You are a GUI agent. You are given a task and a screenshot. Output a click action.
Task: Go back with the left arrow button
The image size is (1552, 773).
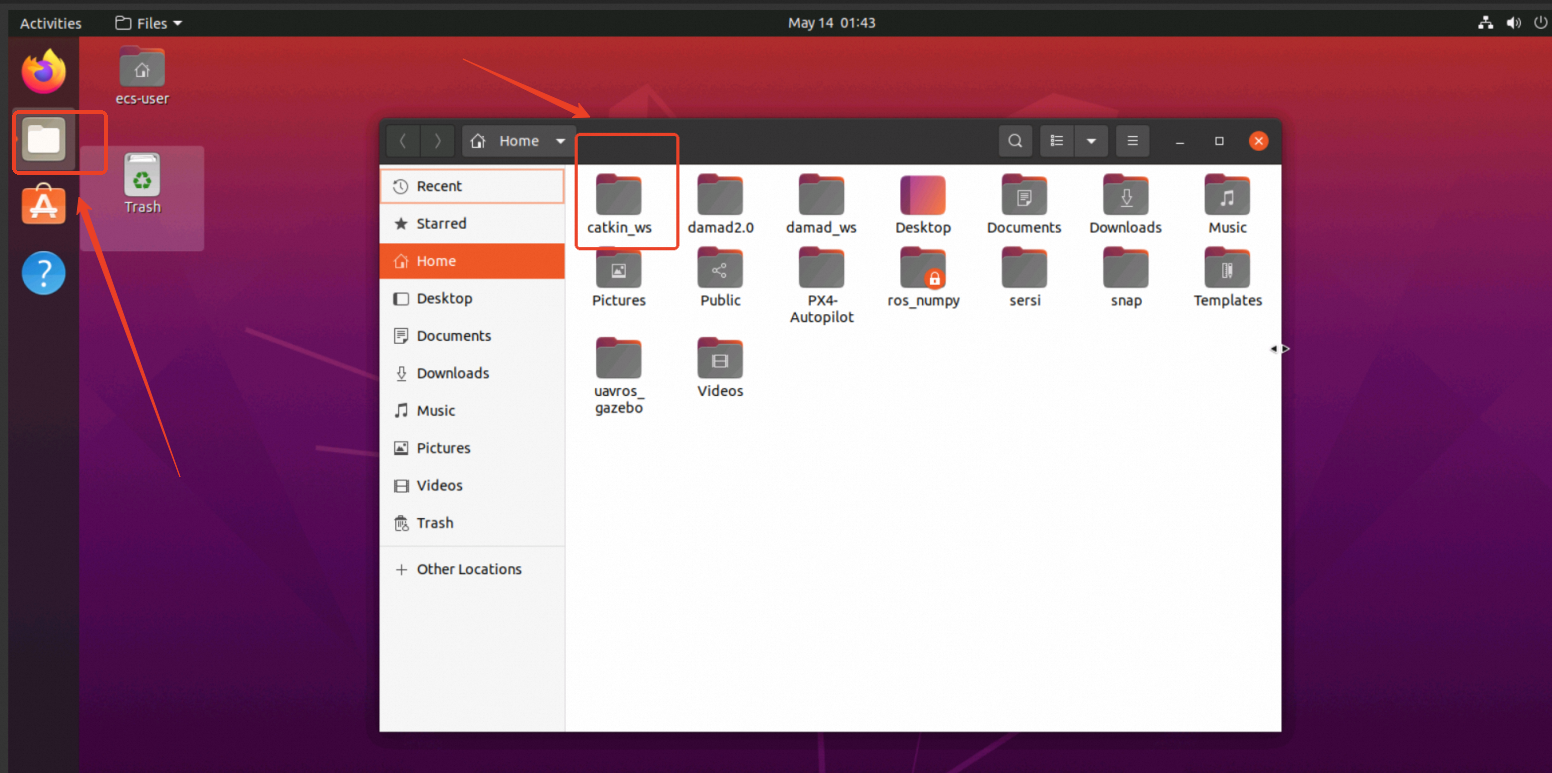[403, 141]
